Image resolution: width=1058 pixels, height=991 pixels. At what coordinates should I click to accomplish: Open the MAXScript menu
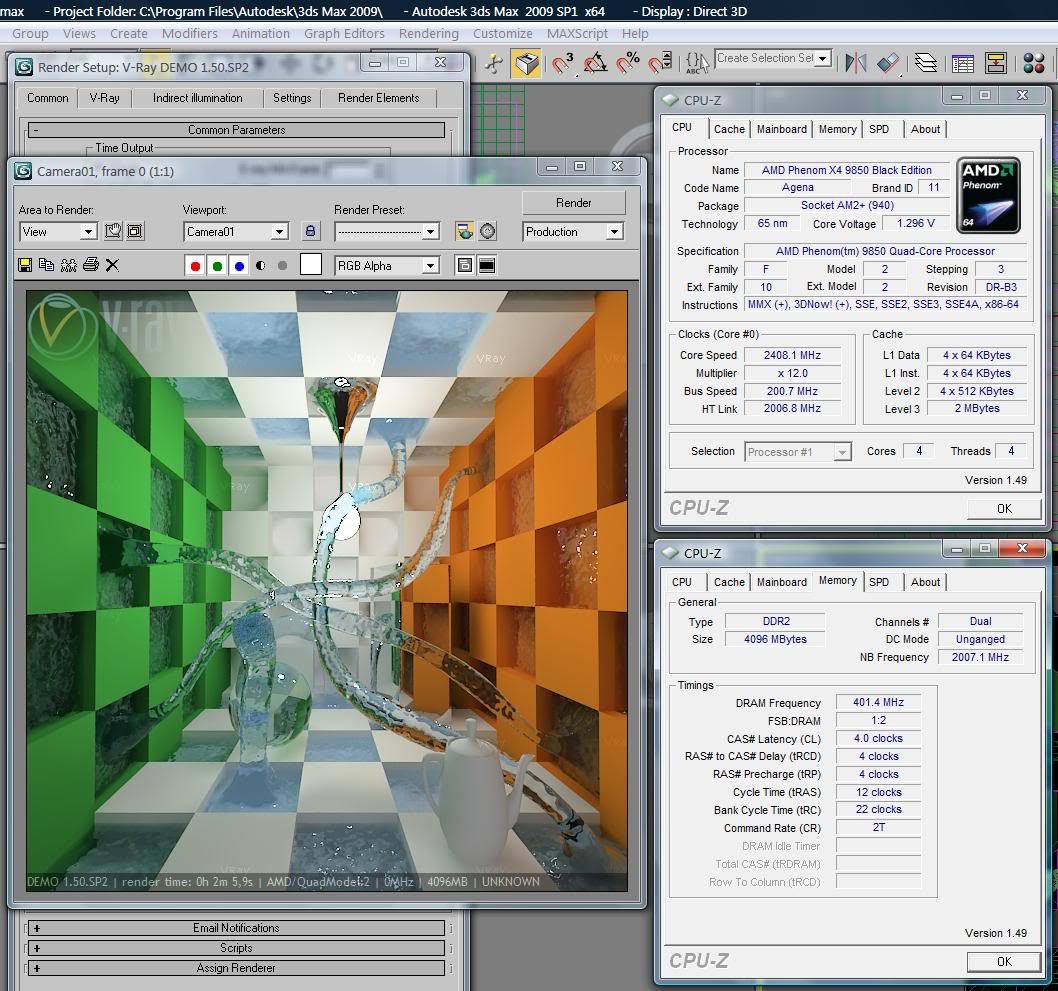coord(577,34)
